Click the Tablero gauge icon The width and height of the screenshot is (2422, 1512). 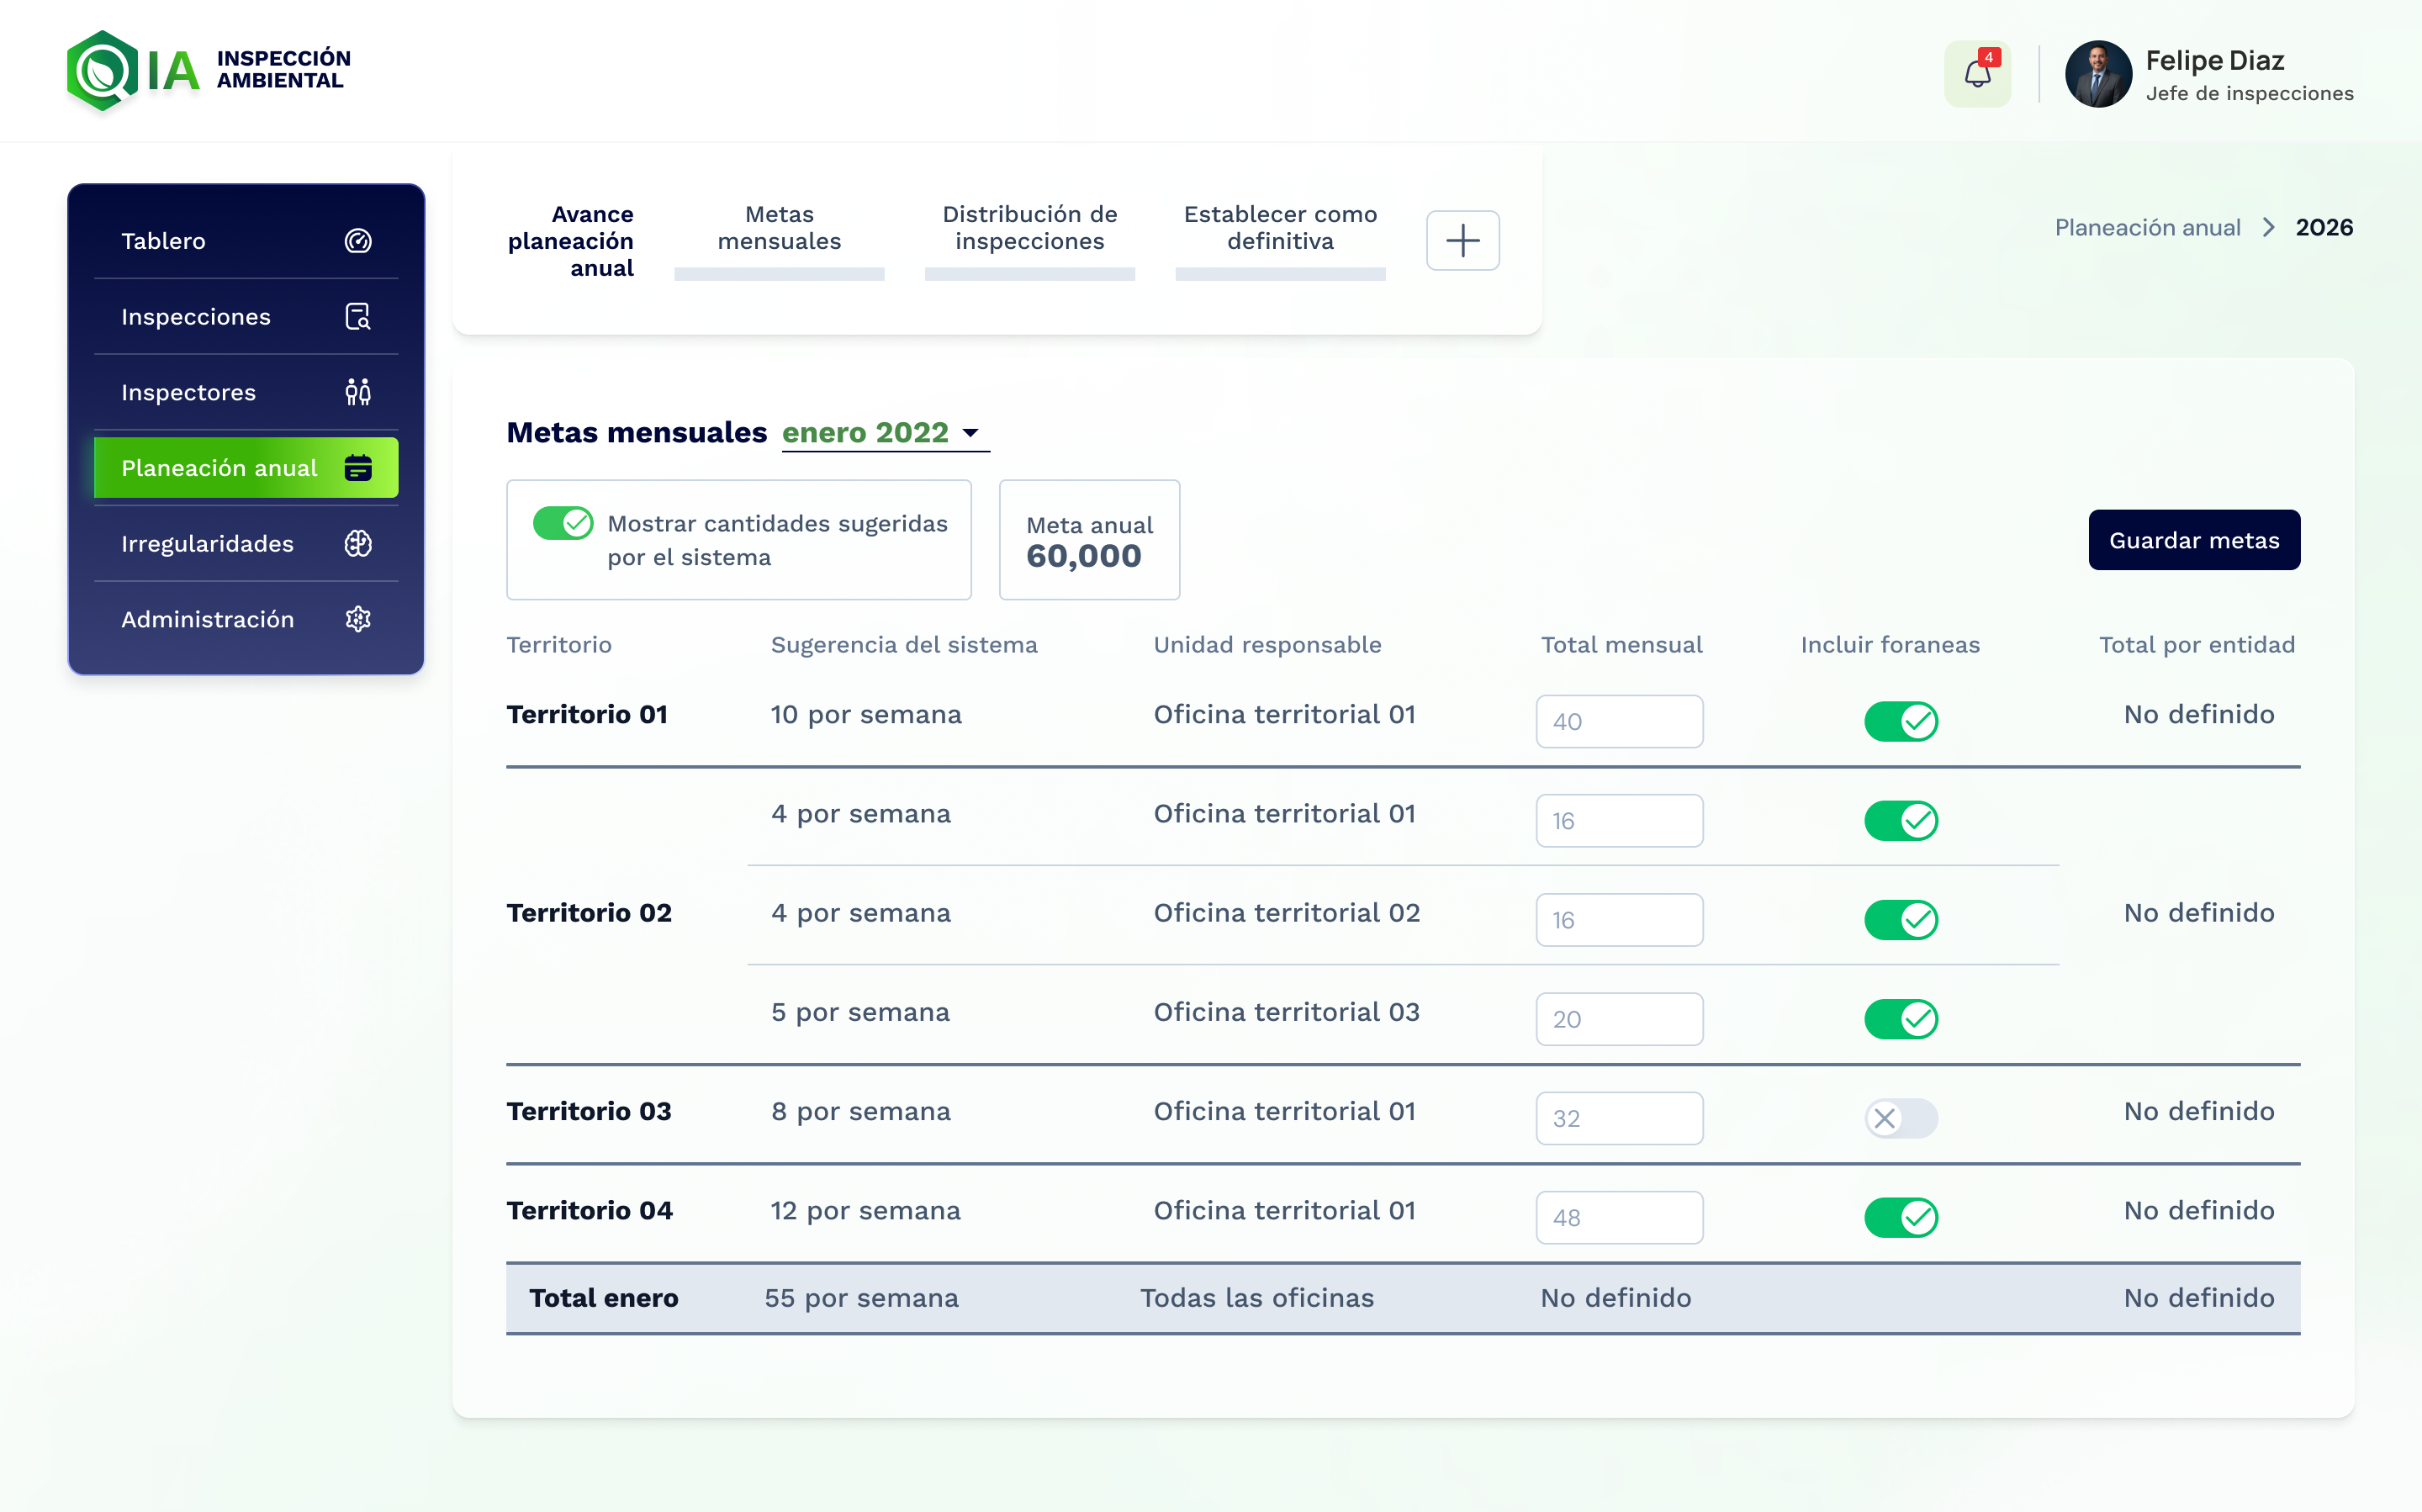tap(358, 241)
